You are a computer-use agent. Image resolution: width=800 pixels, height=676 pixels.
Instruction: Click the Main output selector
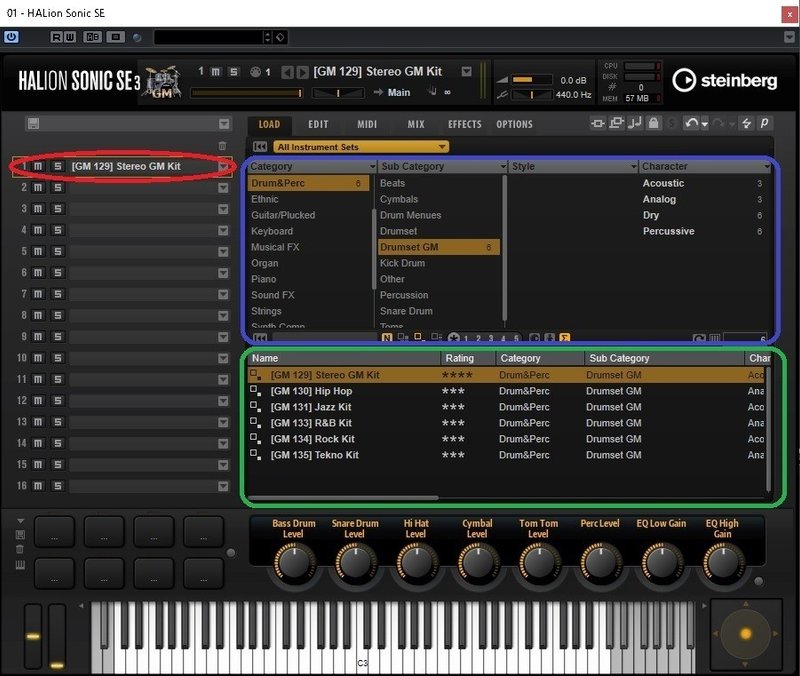click(398, 92)
